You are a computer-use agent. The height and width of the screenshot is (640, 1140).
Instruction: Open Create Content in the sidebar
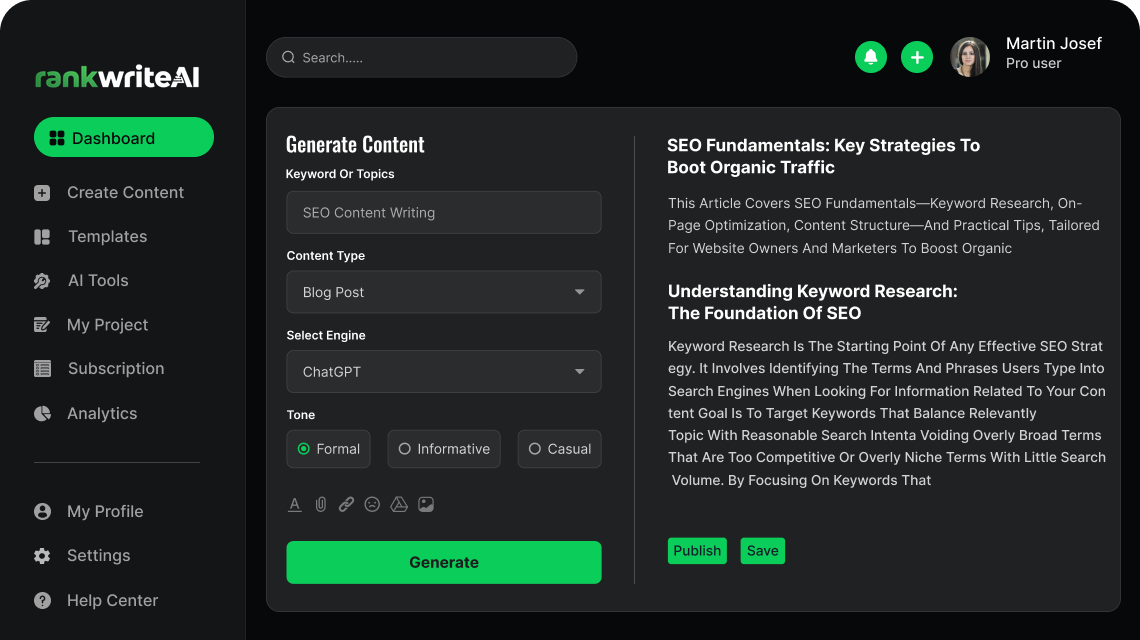click(x=125, y=192)
